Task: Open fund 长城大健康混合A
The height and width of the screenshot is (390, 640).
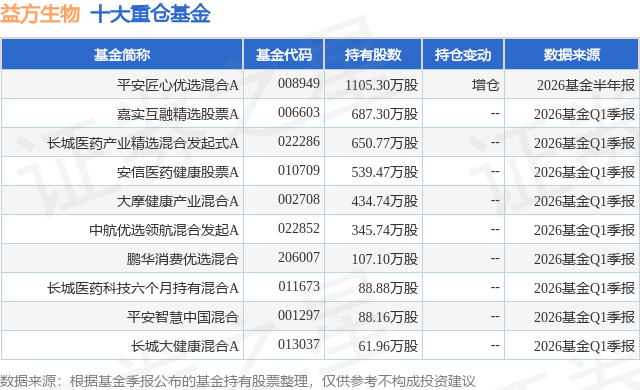Action: coord(184,346)
